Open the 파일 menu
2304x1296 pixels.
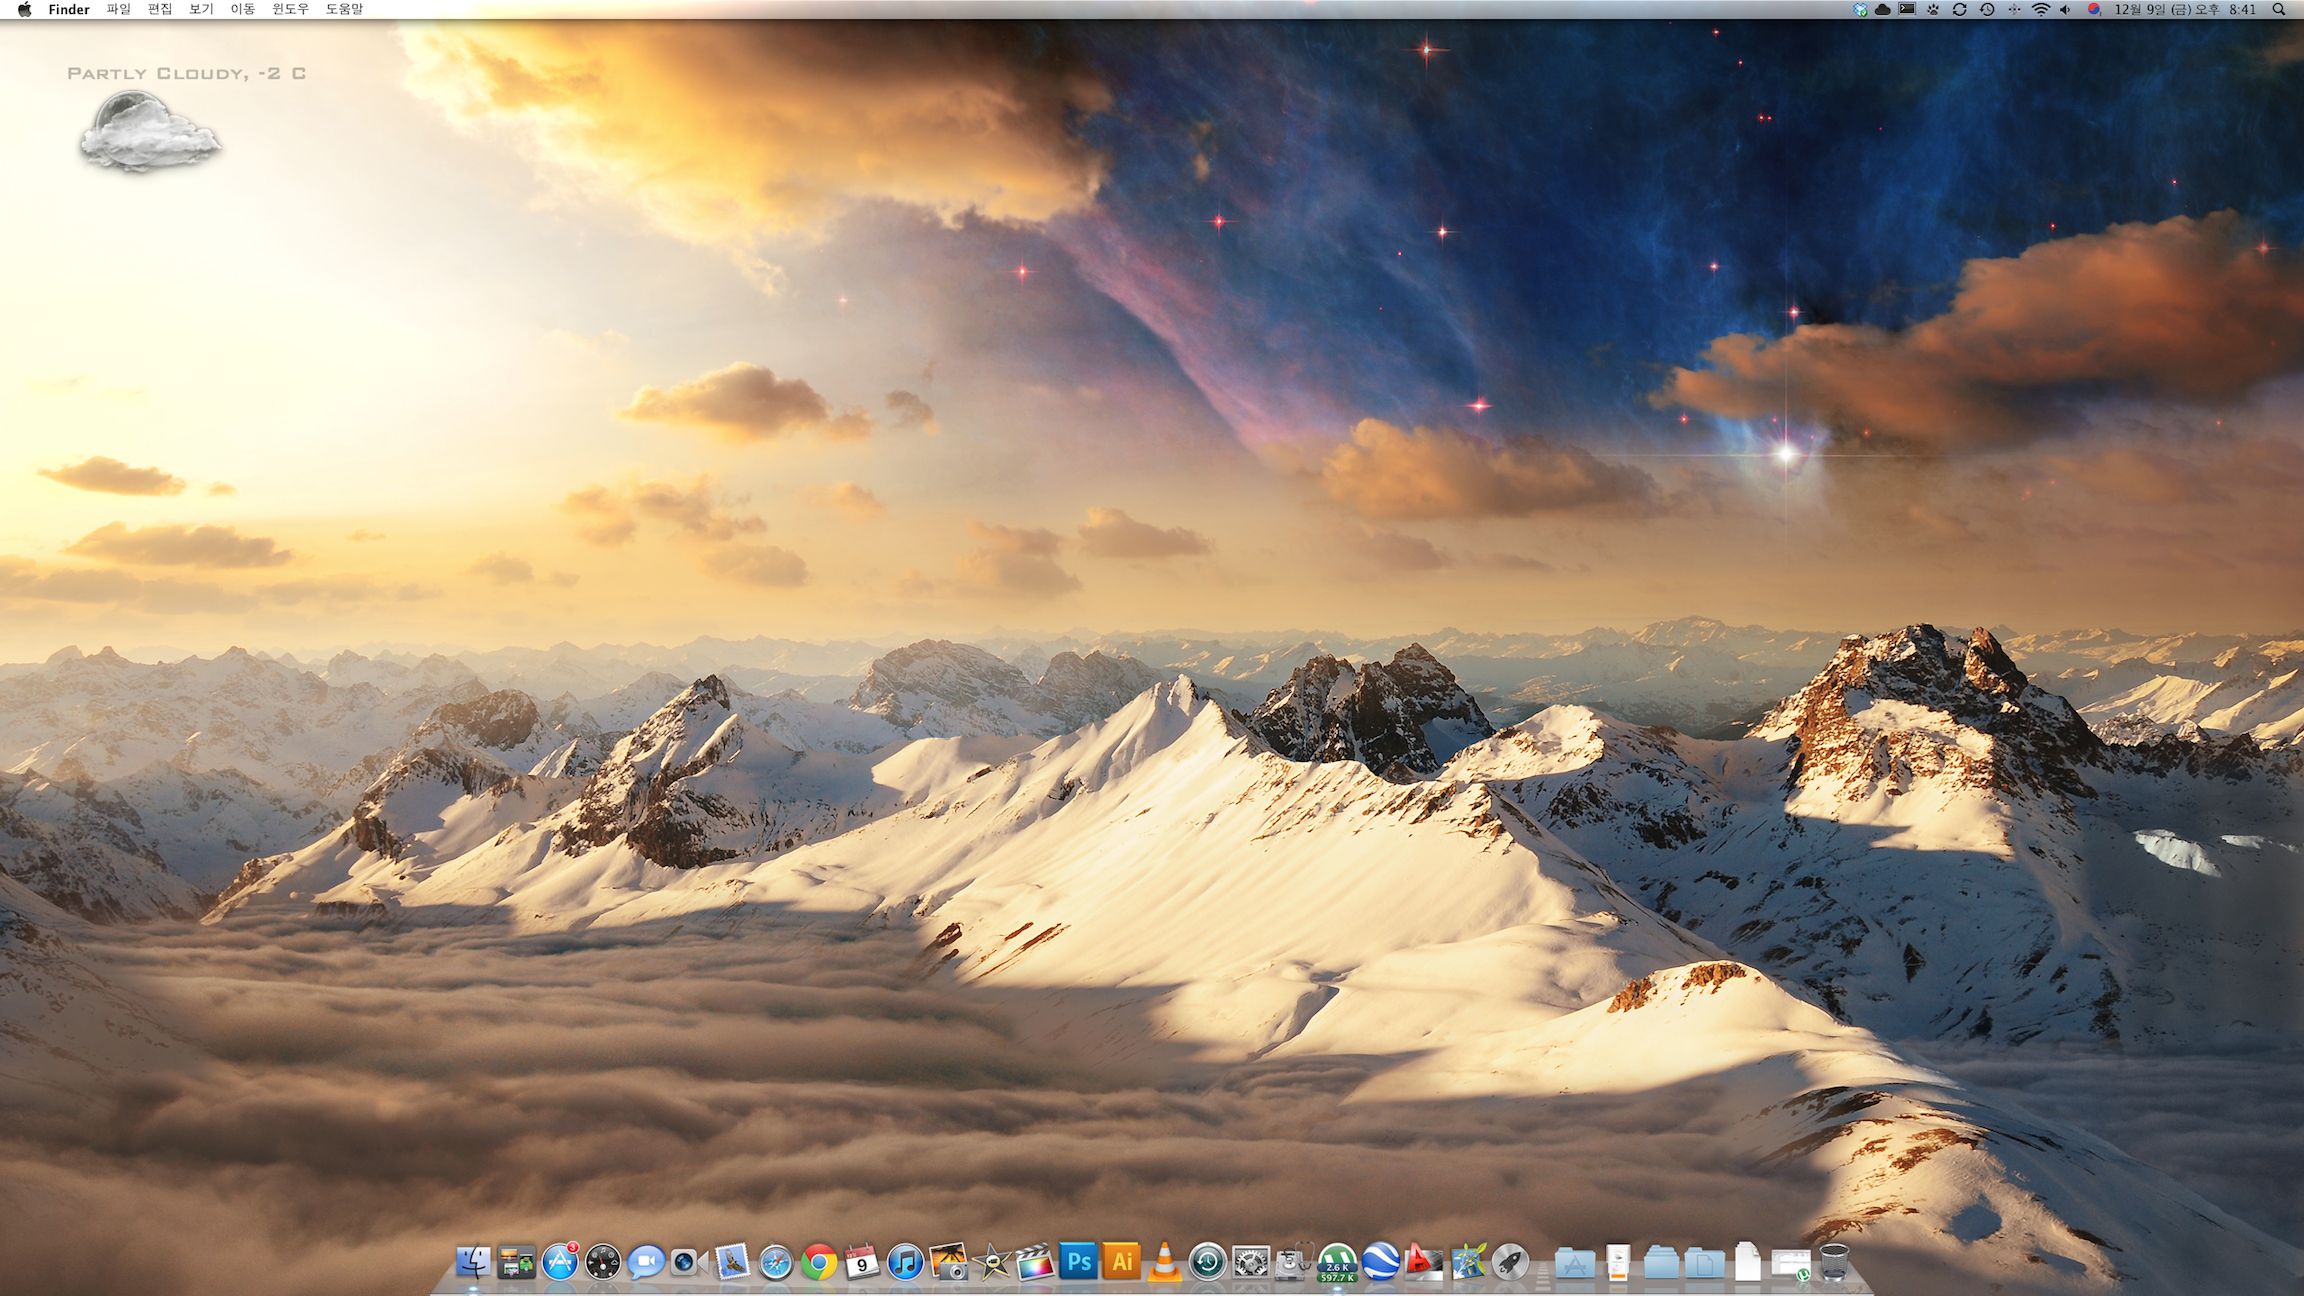click(119, 9)
